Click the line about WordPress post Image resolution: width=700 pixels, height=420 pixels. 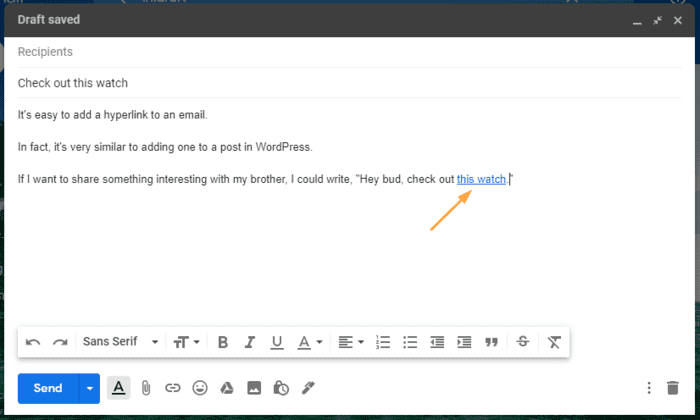165,147
